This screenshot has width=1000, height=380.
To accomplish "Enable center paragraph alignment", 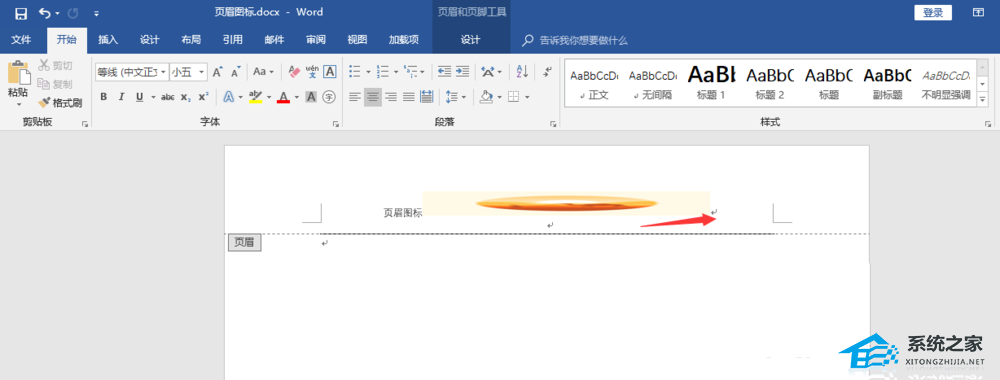I will 372,97.
